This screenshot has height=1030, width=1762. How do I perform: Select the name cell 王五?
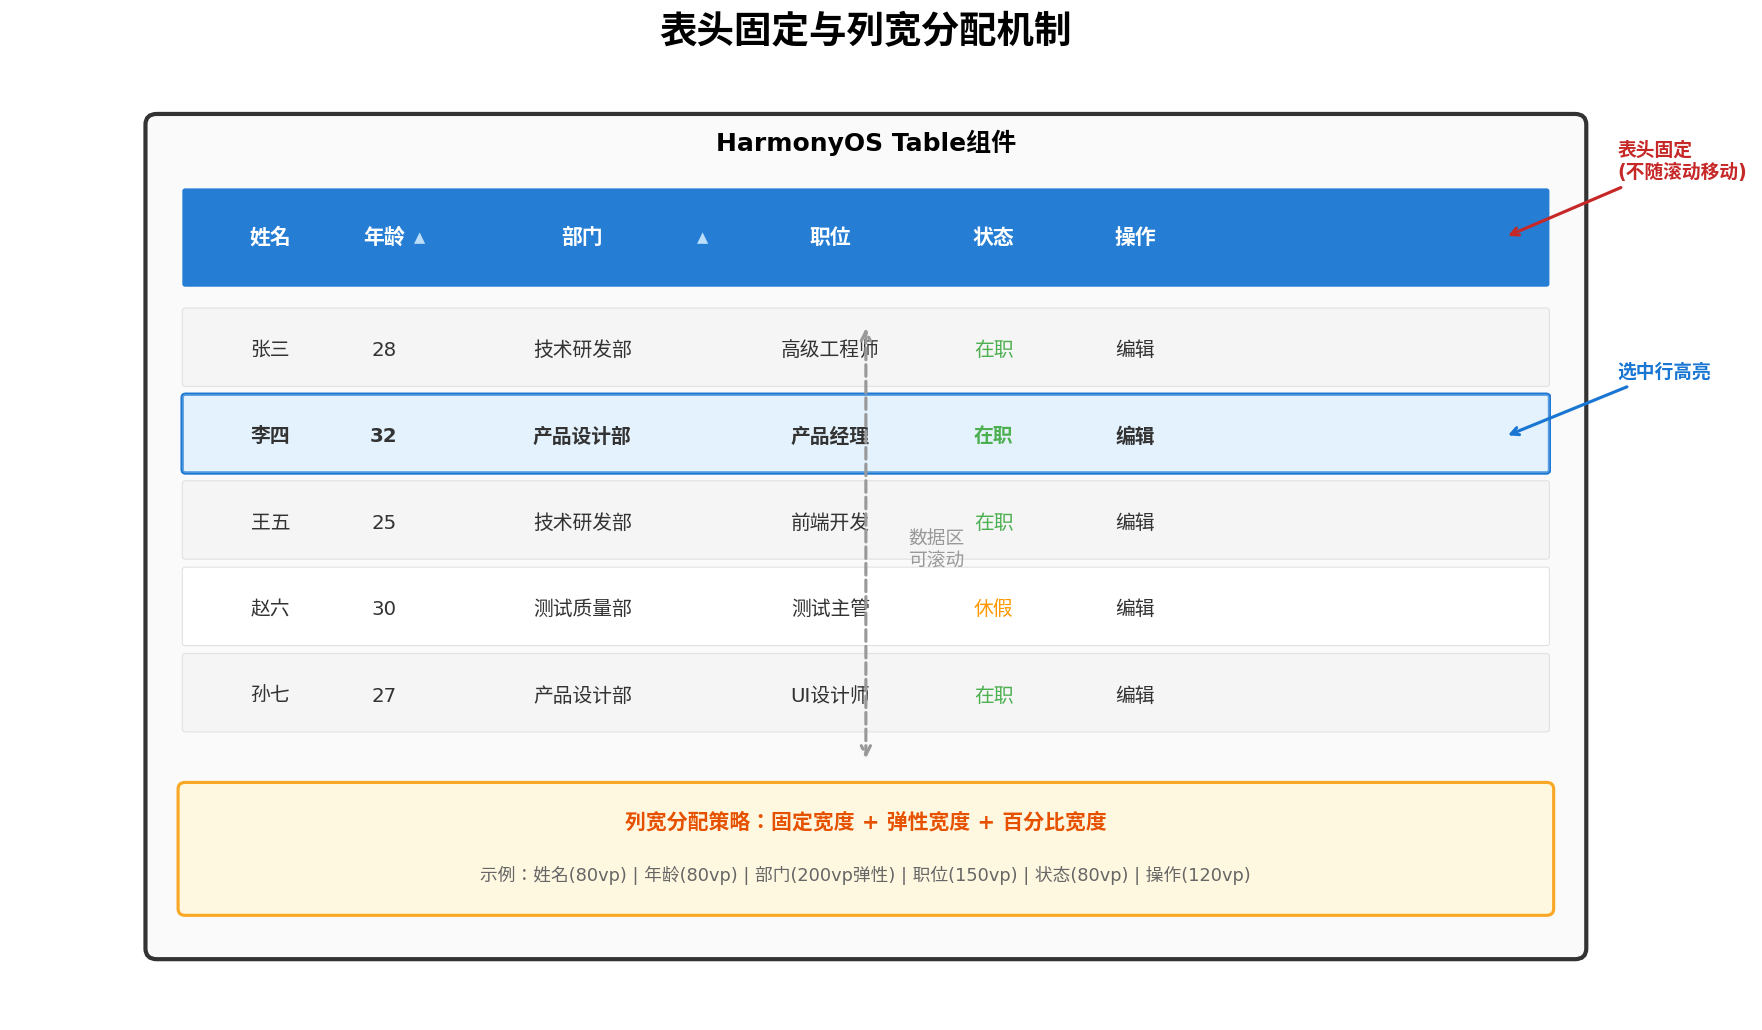[270, 522]
